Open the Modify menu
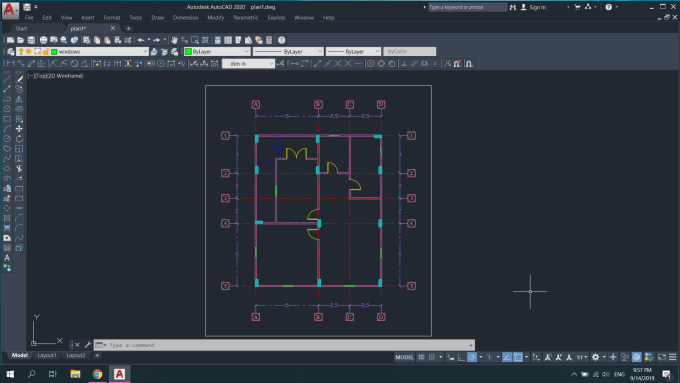 click(x=216, y=18)
